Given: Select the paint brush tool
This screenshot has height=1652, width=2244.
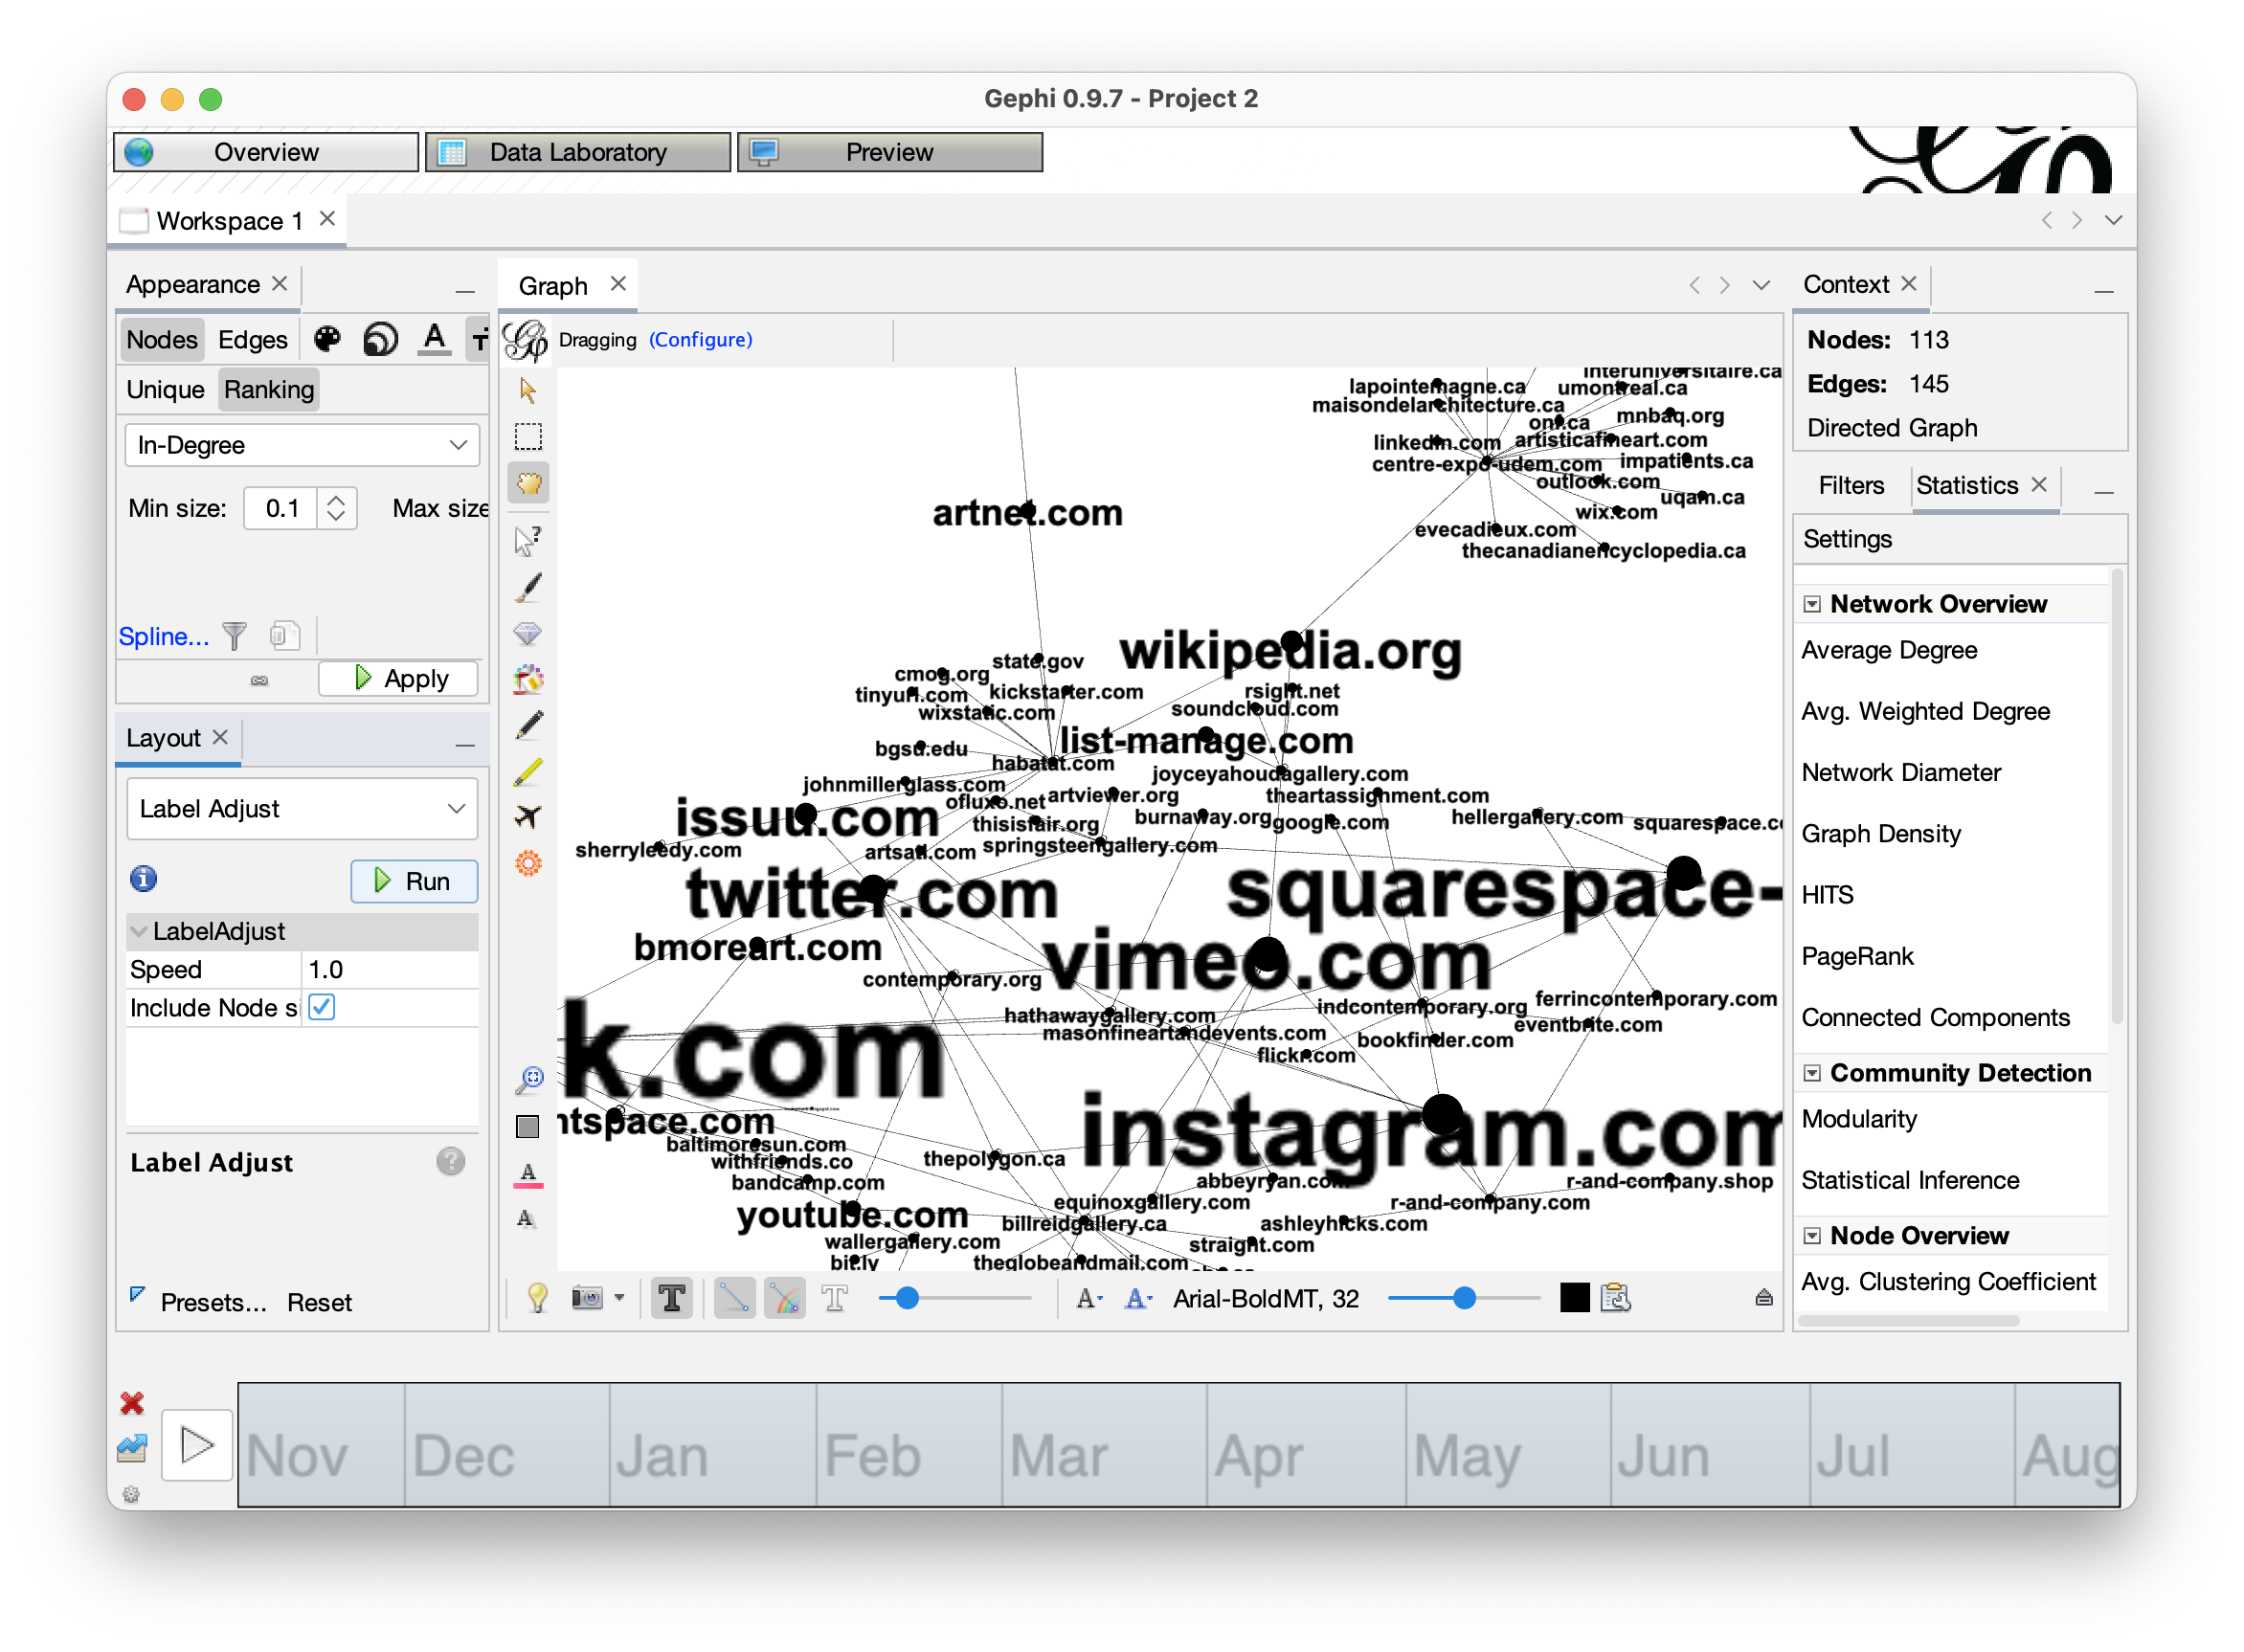Looking at the screenshot, I should tap(528, 588).
